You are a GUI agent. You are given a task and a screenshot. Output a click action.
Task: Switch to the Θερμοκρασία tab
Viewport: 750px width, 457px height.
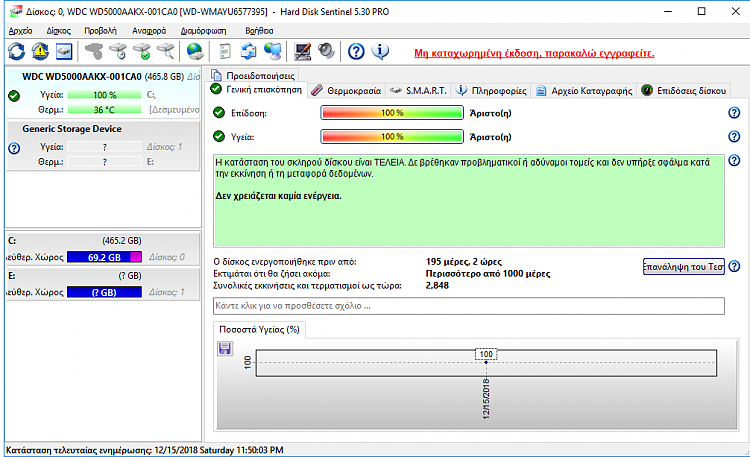pos(346,90)
